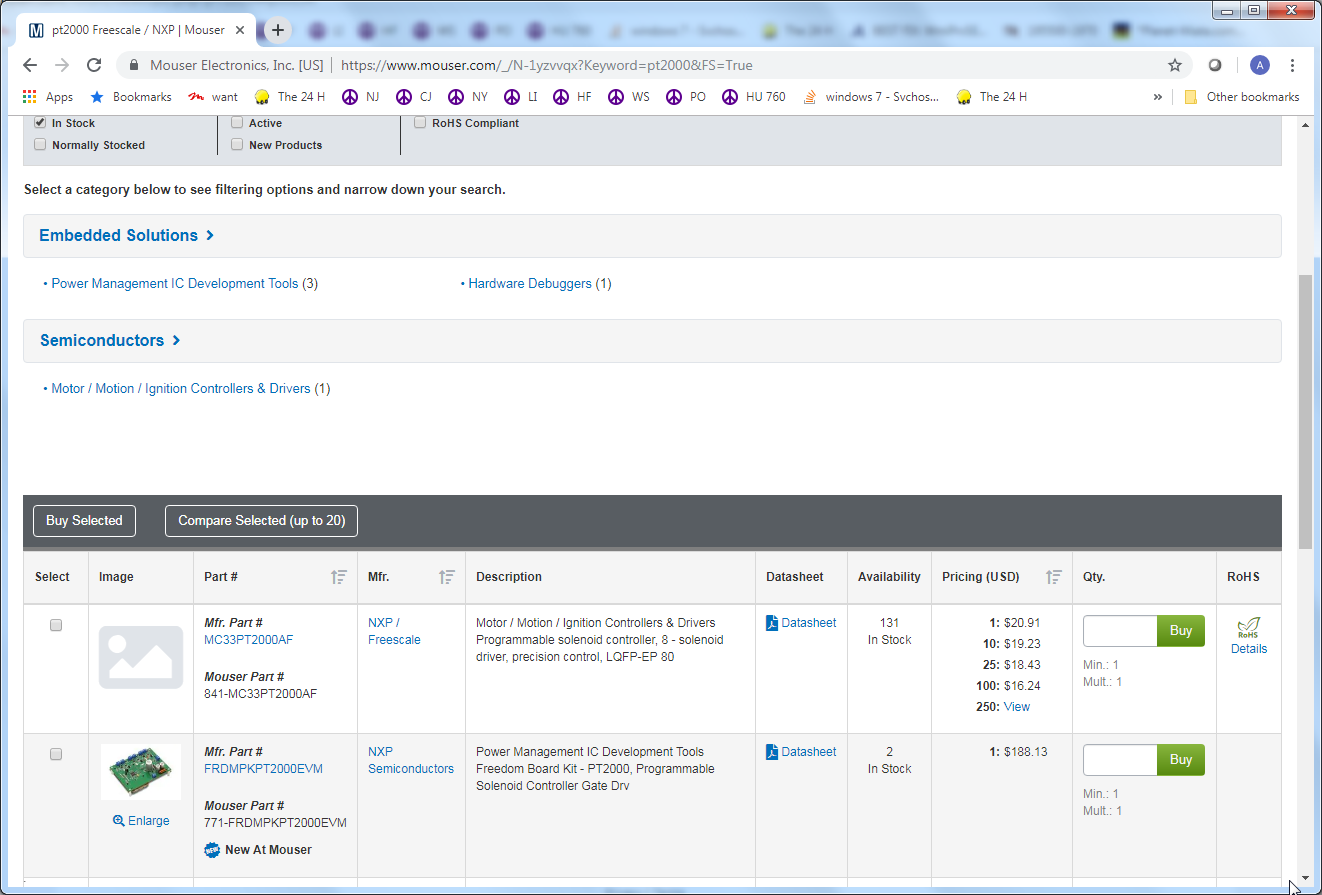Click the quantity field for MC33PT2000AF
The height and width of the screenshot is (895, 1322).
1120,631
